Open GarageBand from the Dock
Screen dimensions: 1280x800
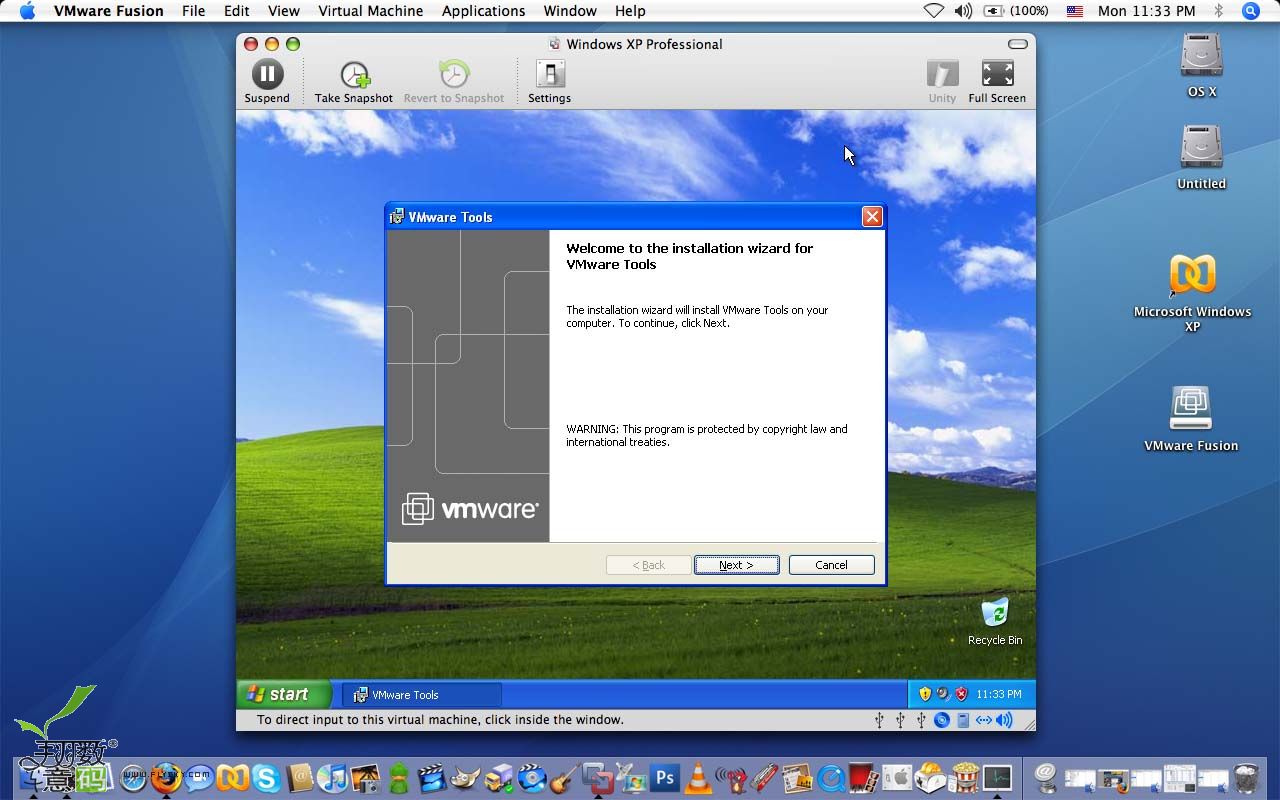[x=564, y=777]
